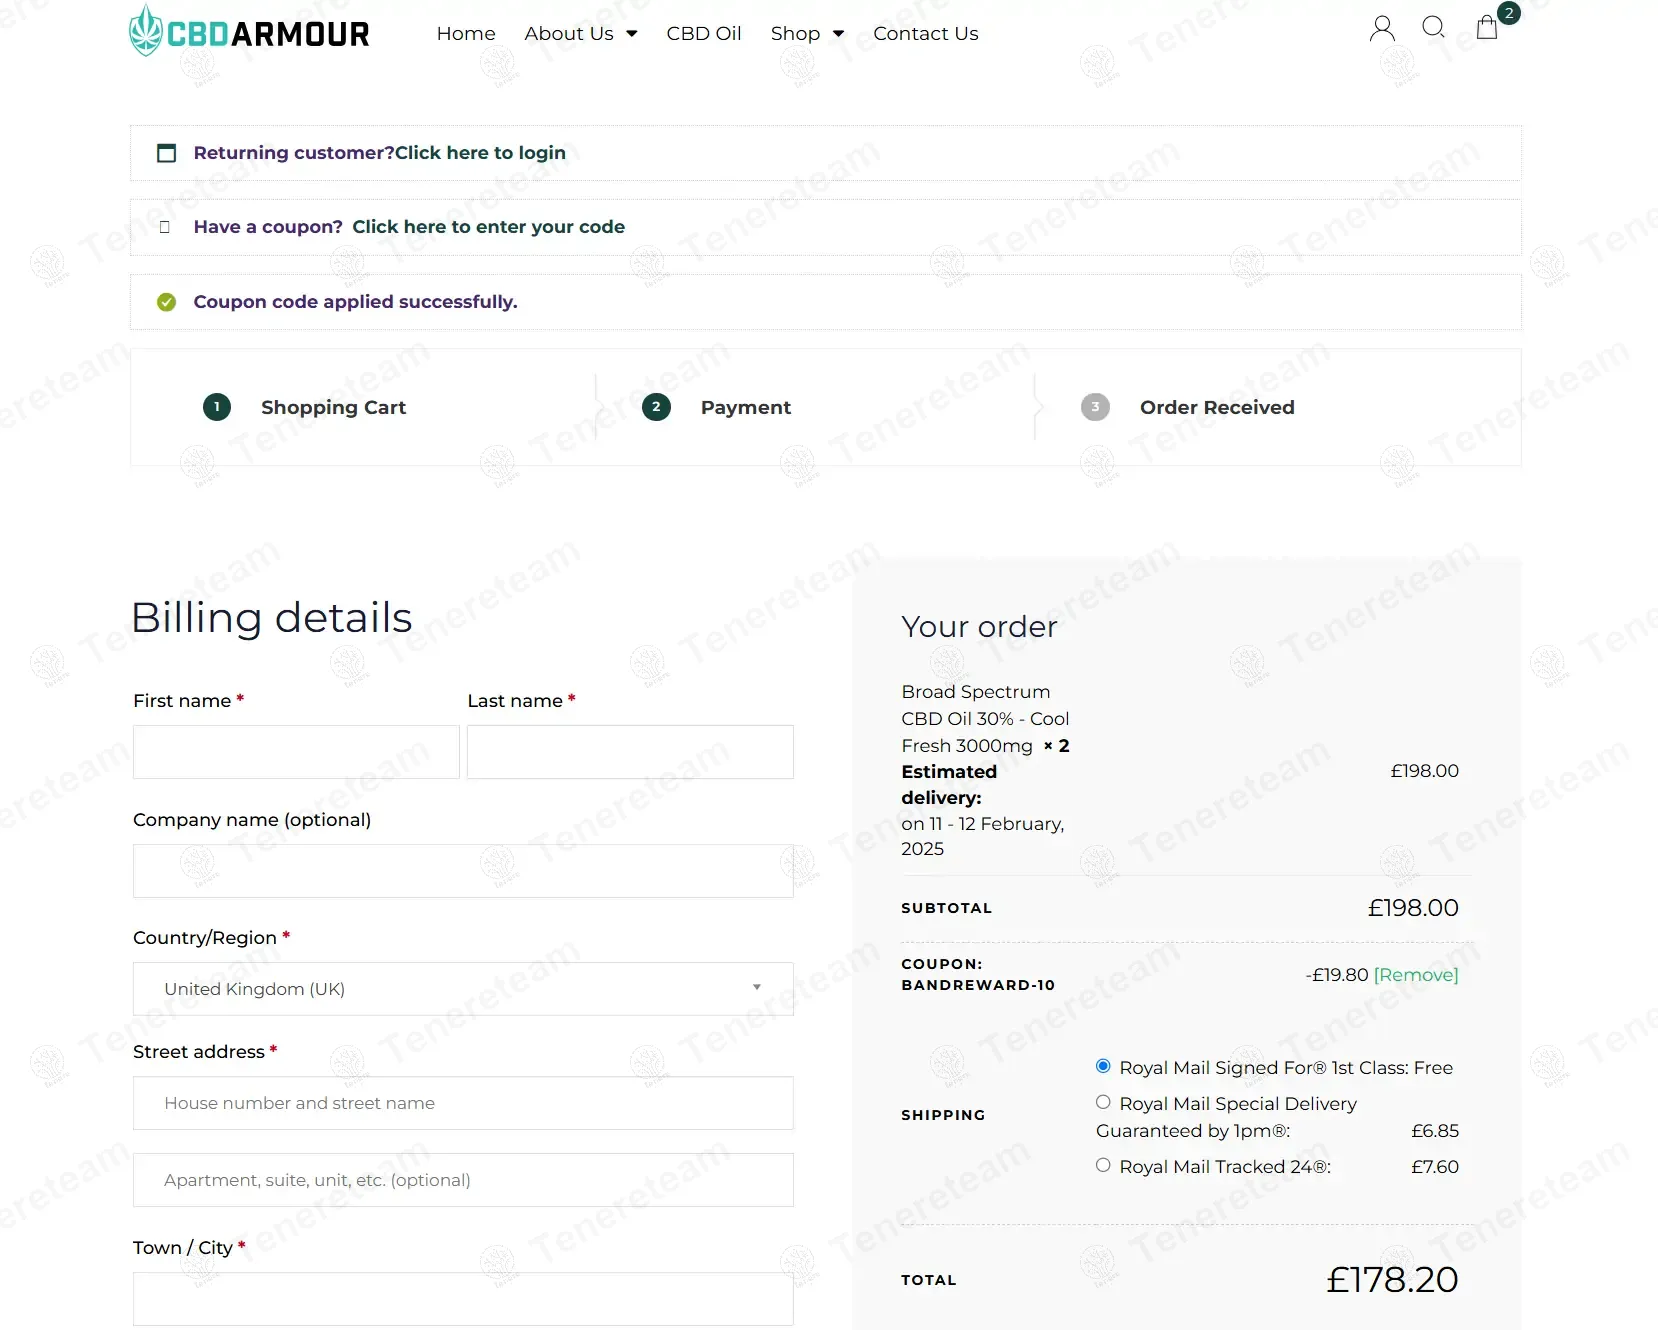Image resolution: width=1658 pixels, height=1330 pixels.
Task: Focus the House number and street name field
Action: 463,1103
